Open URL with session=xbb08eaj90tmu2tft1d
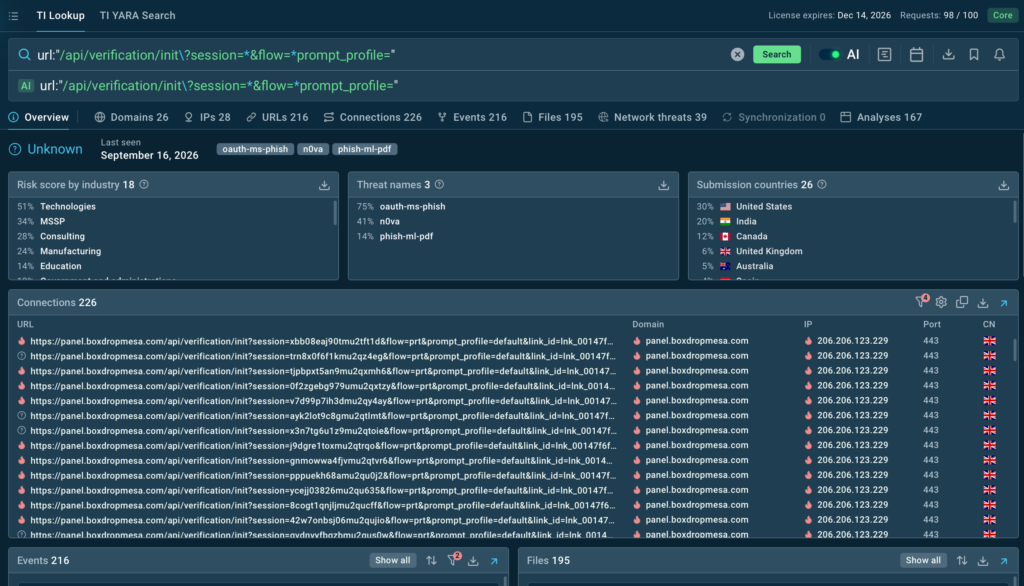The image size is (1024, 586). pos(322,341)
